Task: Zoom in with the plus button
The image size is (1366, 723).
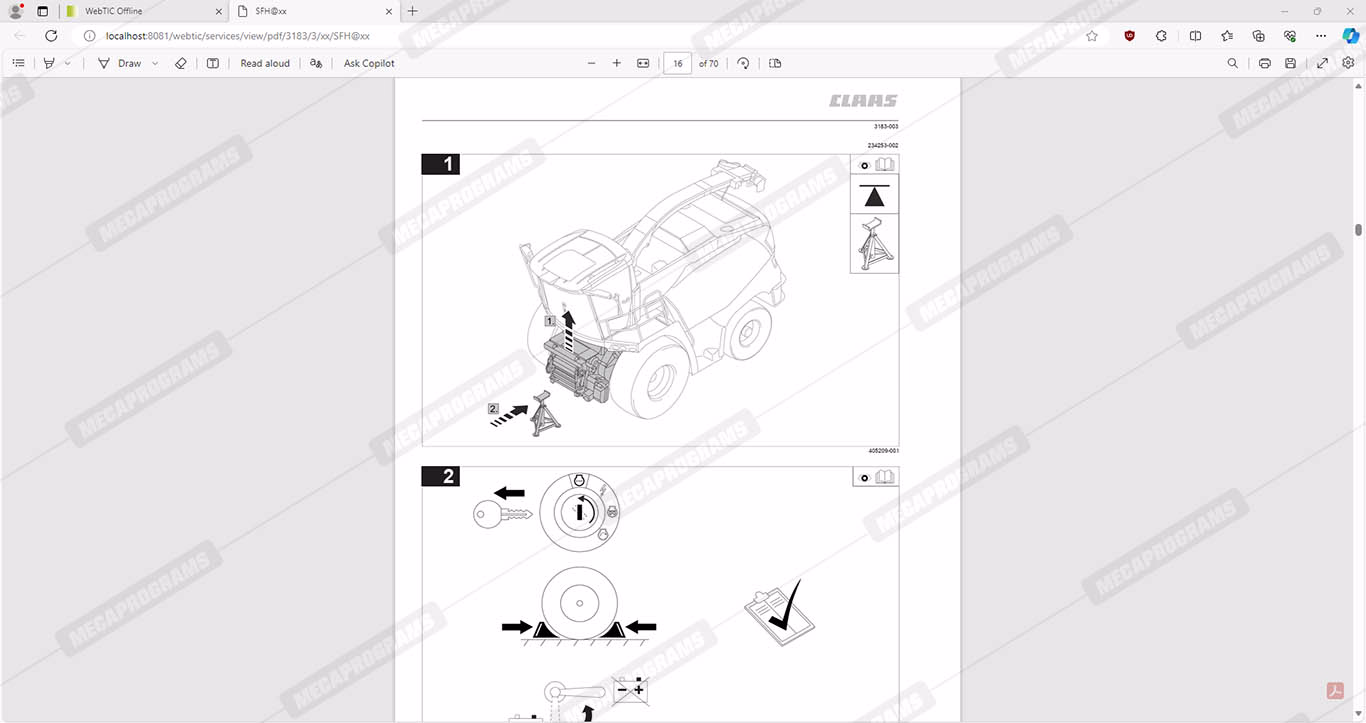Action: [x=617, y=63]
